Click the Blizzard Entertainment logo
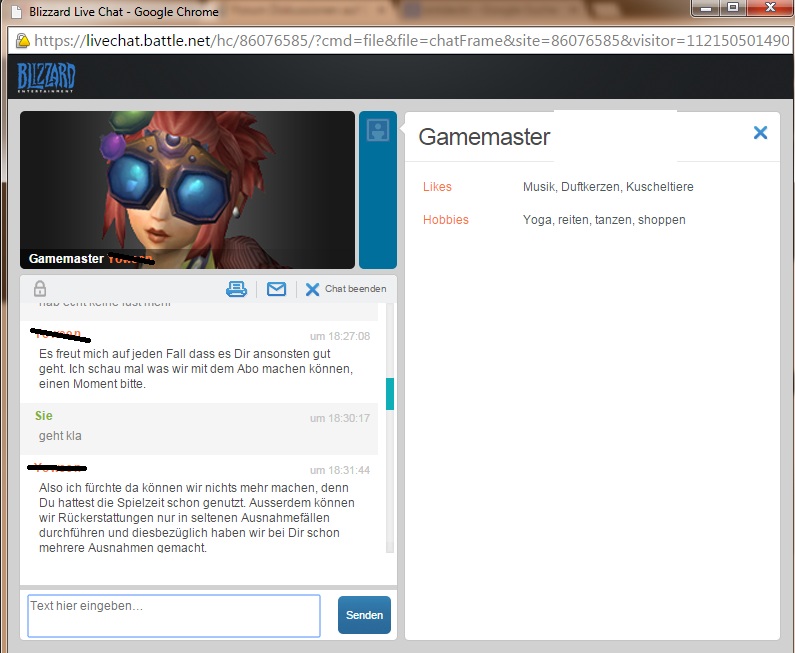 point(46,78)
